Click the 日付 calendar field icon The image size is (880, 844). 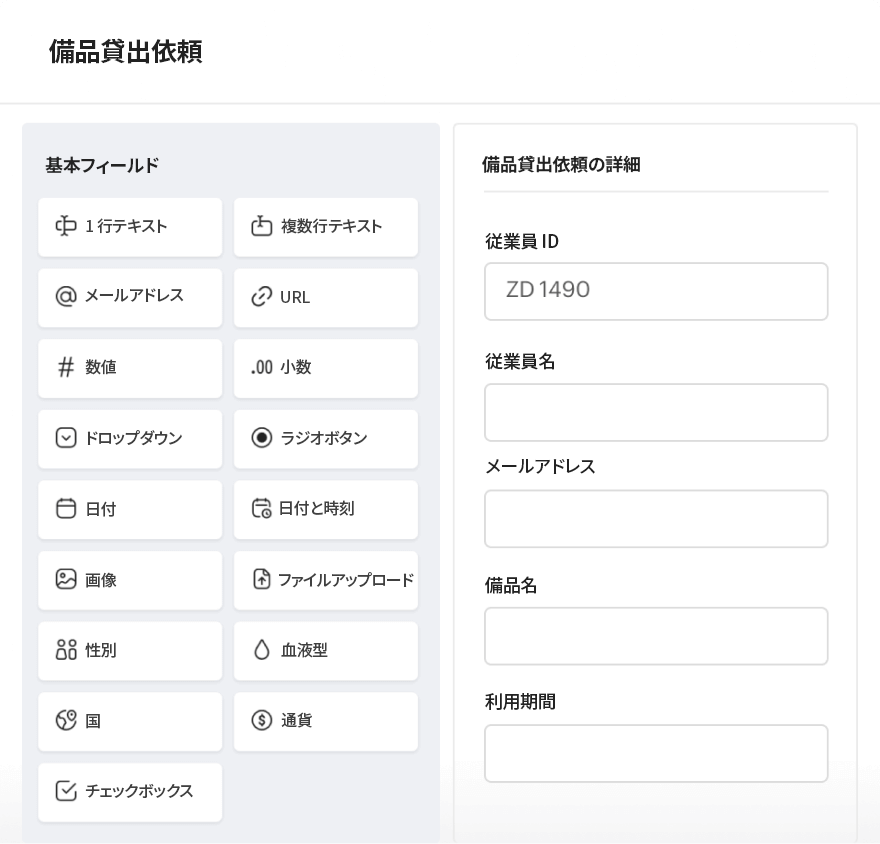point(64,509)
